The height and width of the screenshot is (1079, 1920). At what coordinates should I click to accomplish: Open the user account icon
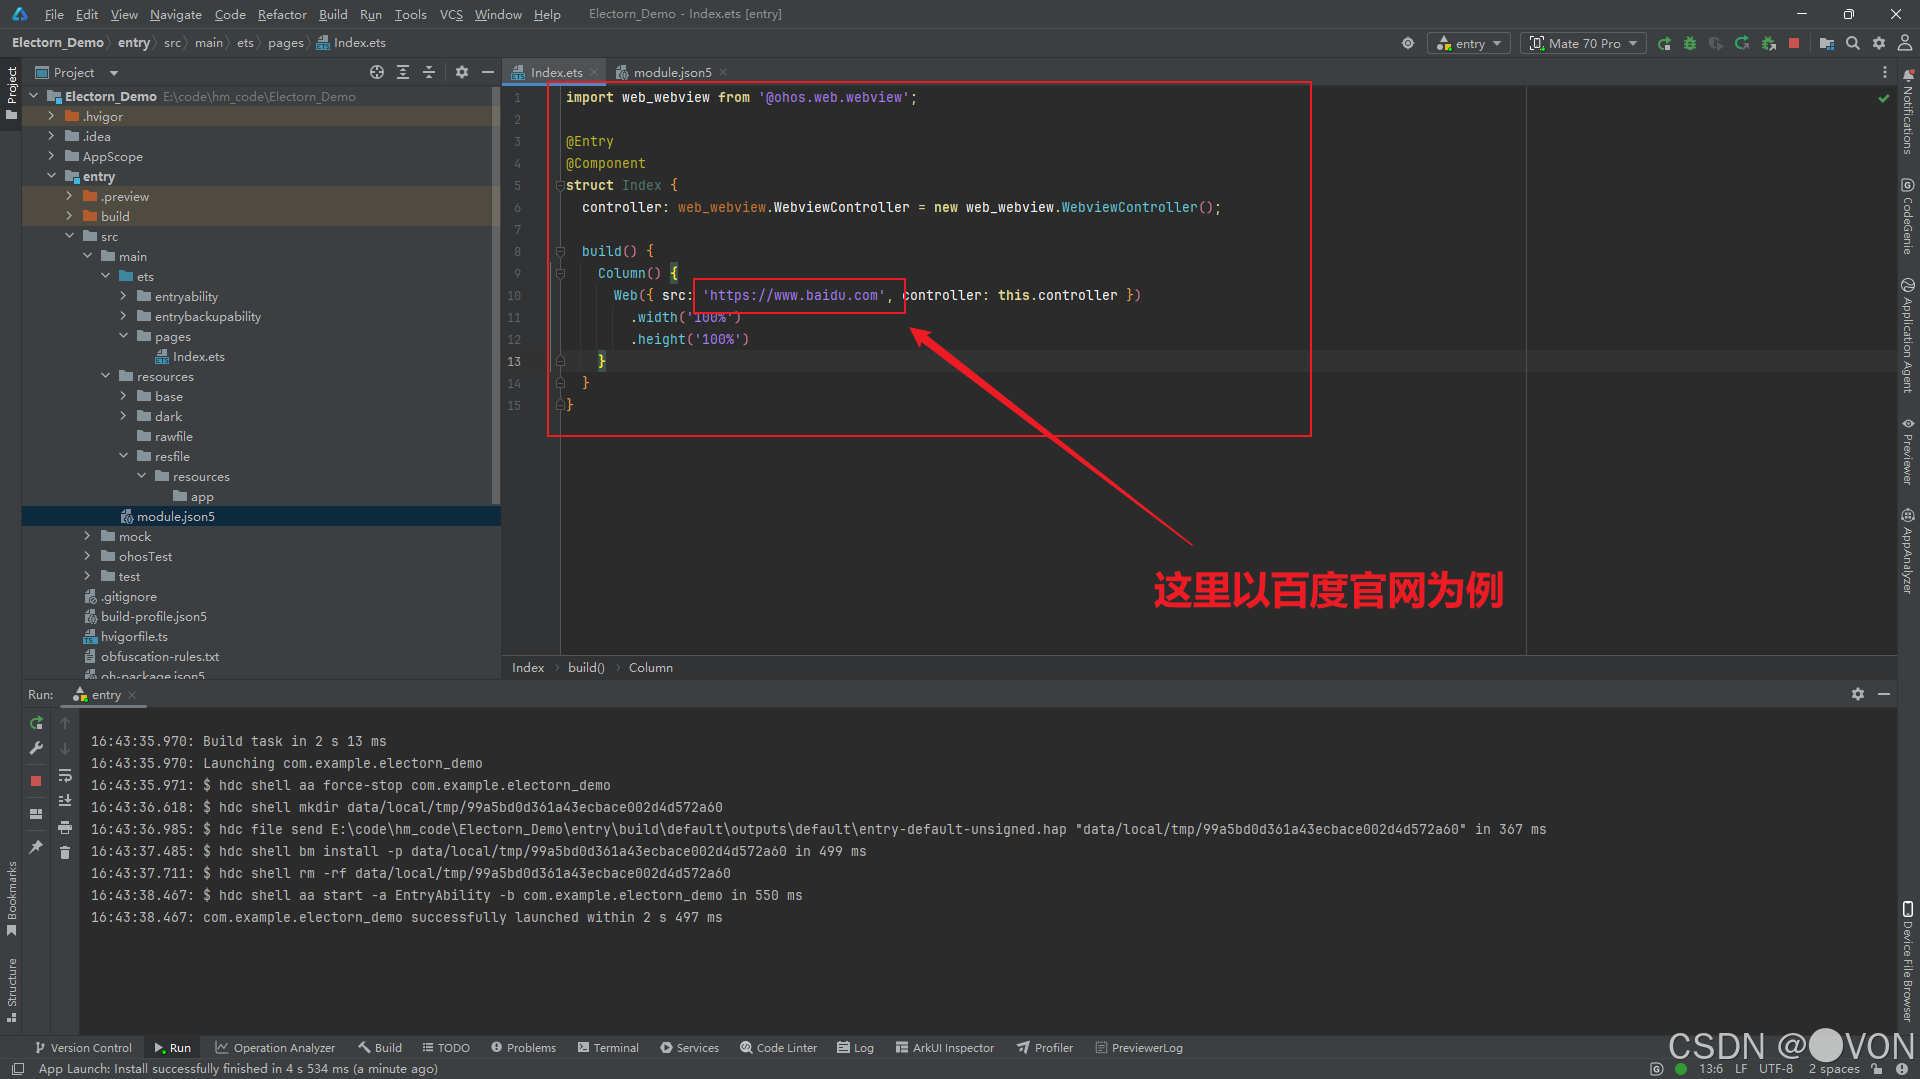[1905, 43]
